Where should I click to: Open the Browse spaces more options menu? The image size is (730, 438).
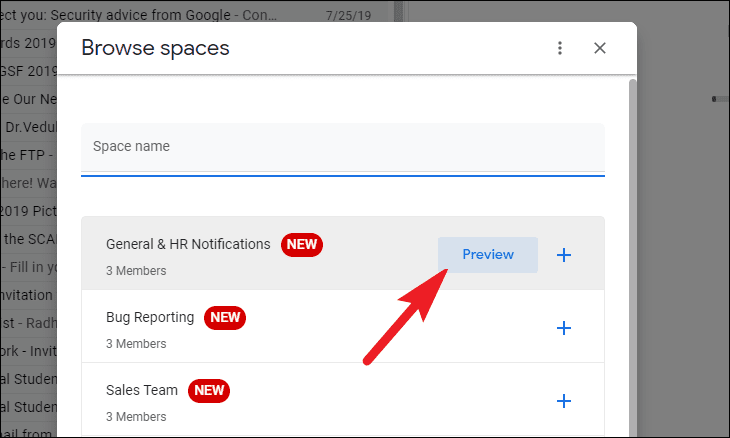(x=560, y=48)
